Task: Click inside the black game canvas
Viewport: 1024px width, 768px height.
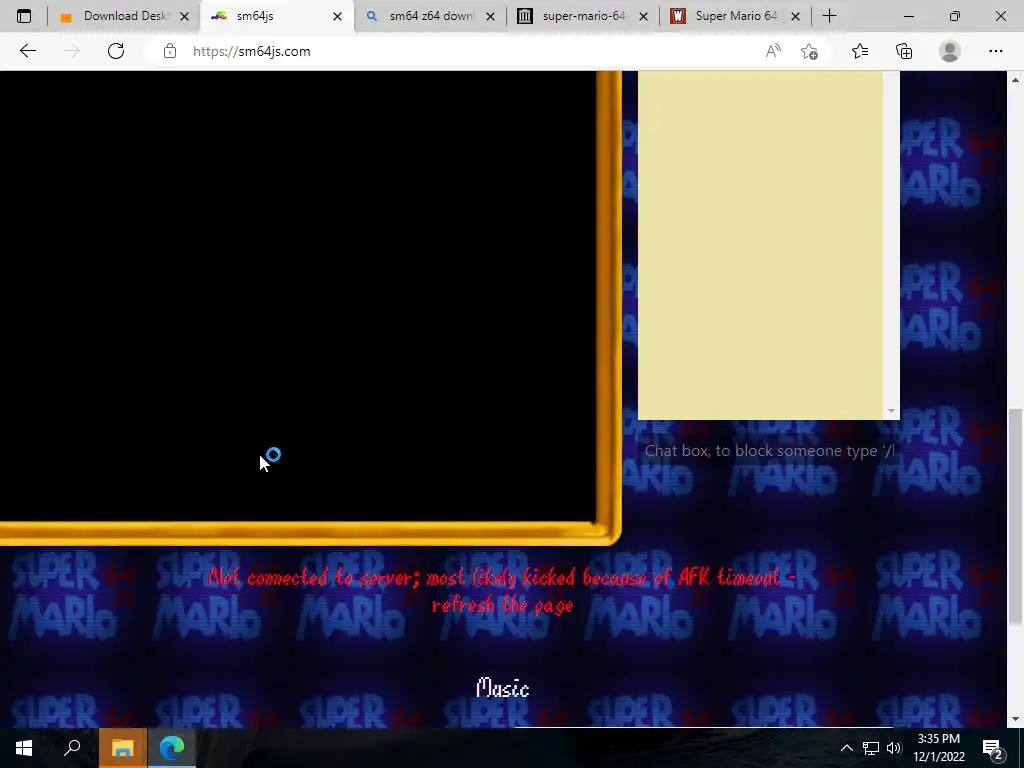Action: point(298,296)
